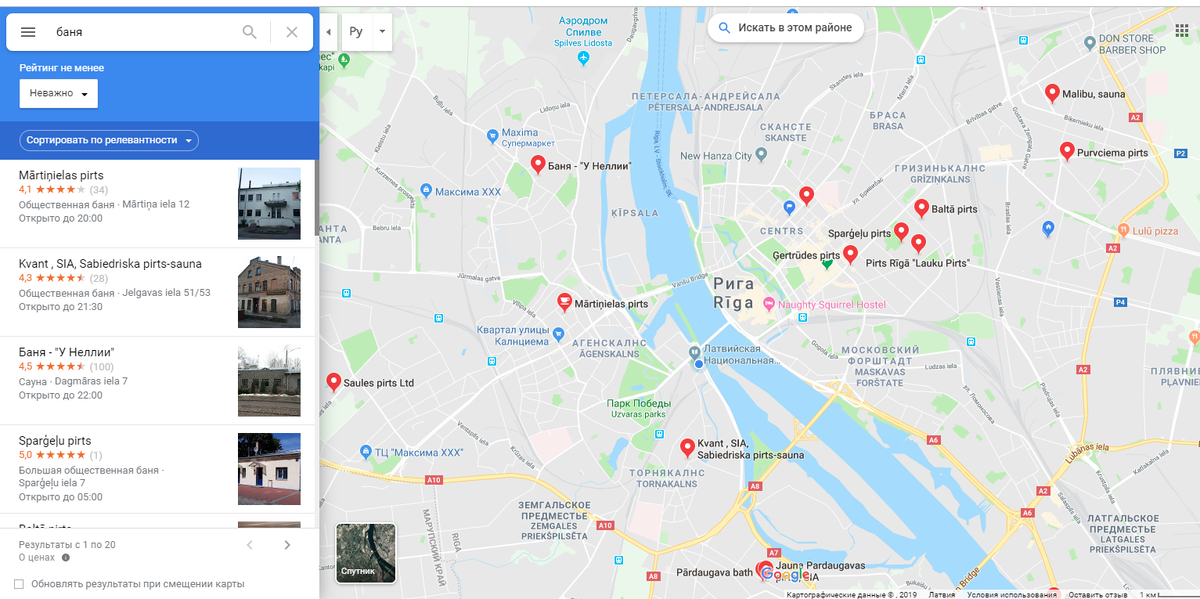The width and height of the screenshot is (1200, 599).
Task: Select the Malibu, sauna map pin
Action: click(x=1051, y=93)
